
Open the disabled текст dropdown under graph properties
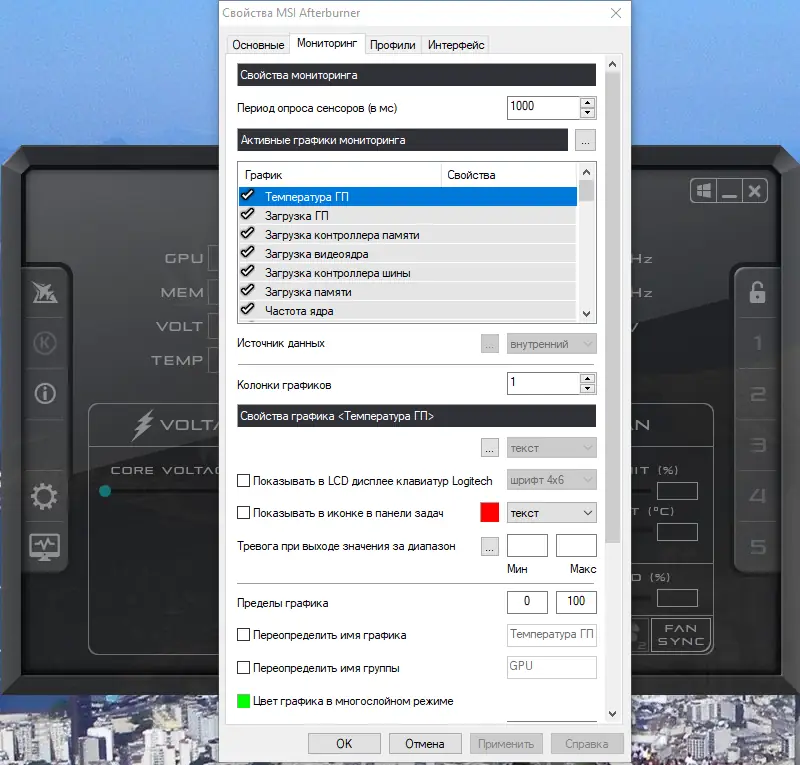coord(552,448)
